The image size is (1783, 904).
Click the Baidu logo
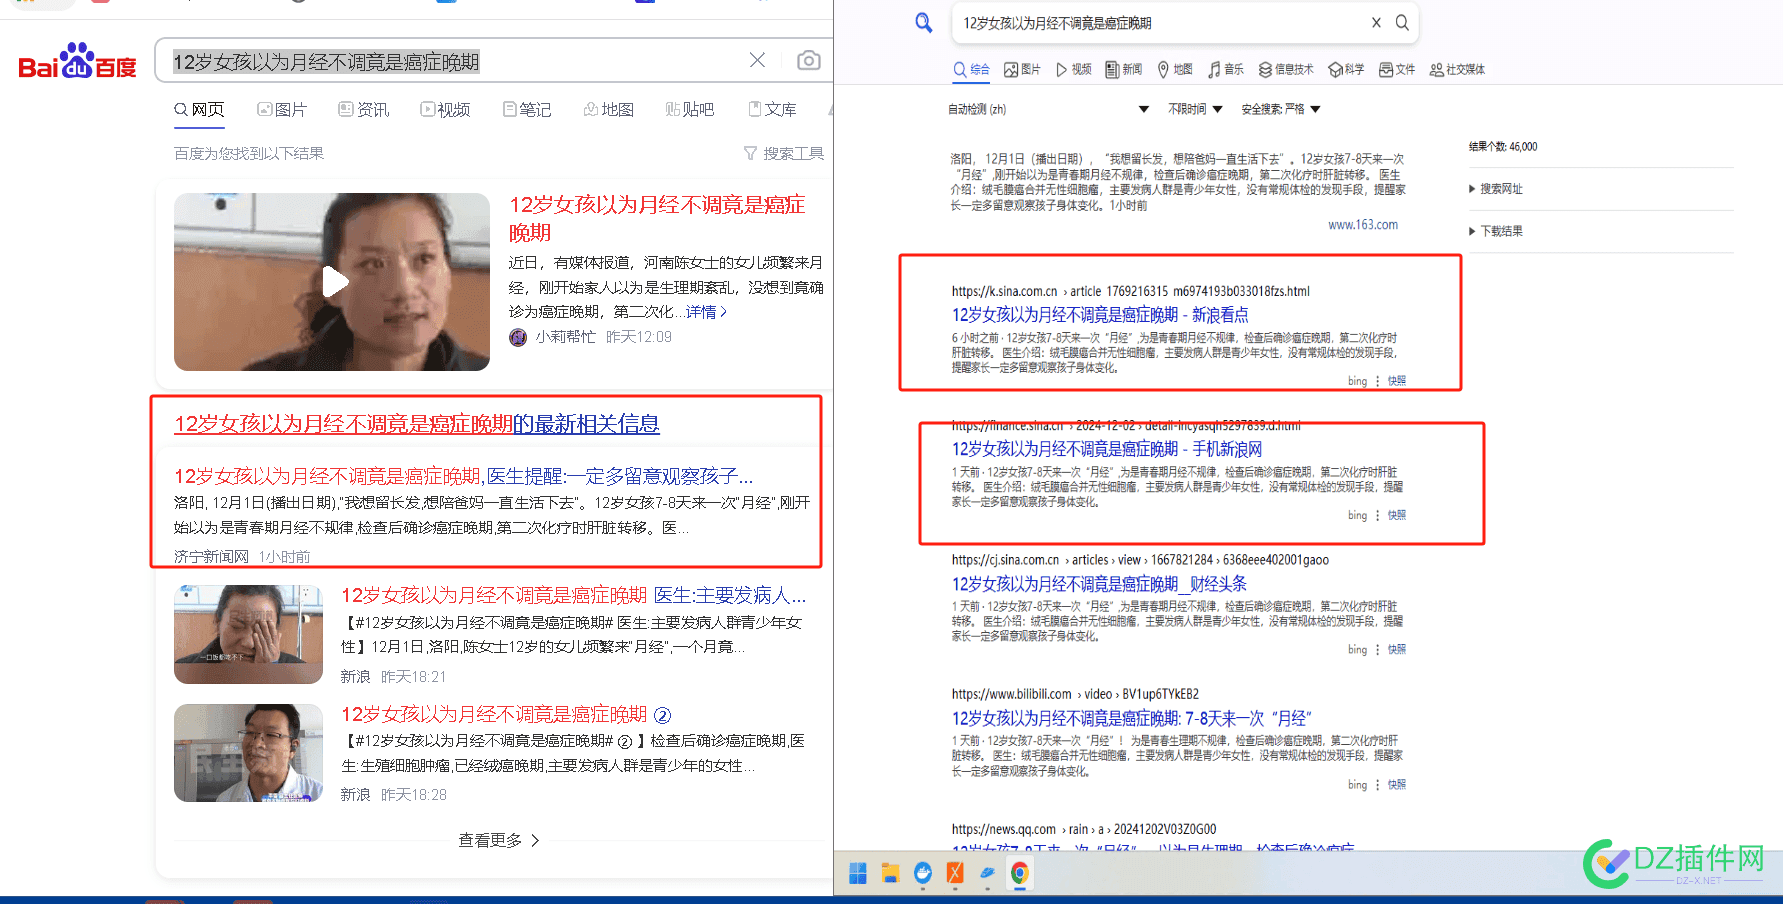(x=77, y=62)
